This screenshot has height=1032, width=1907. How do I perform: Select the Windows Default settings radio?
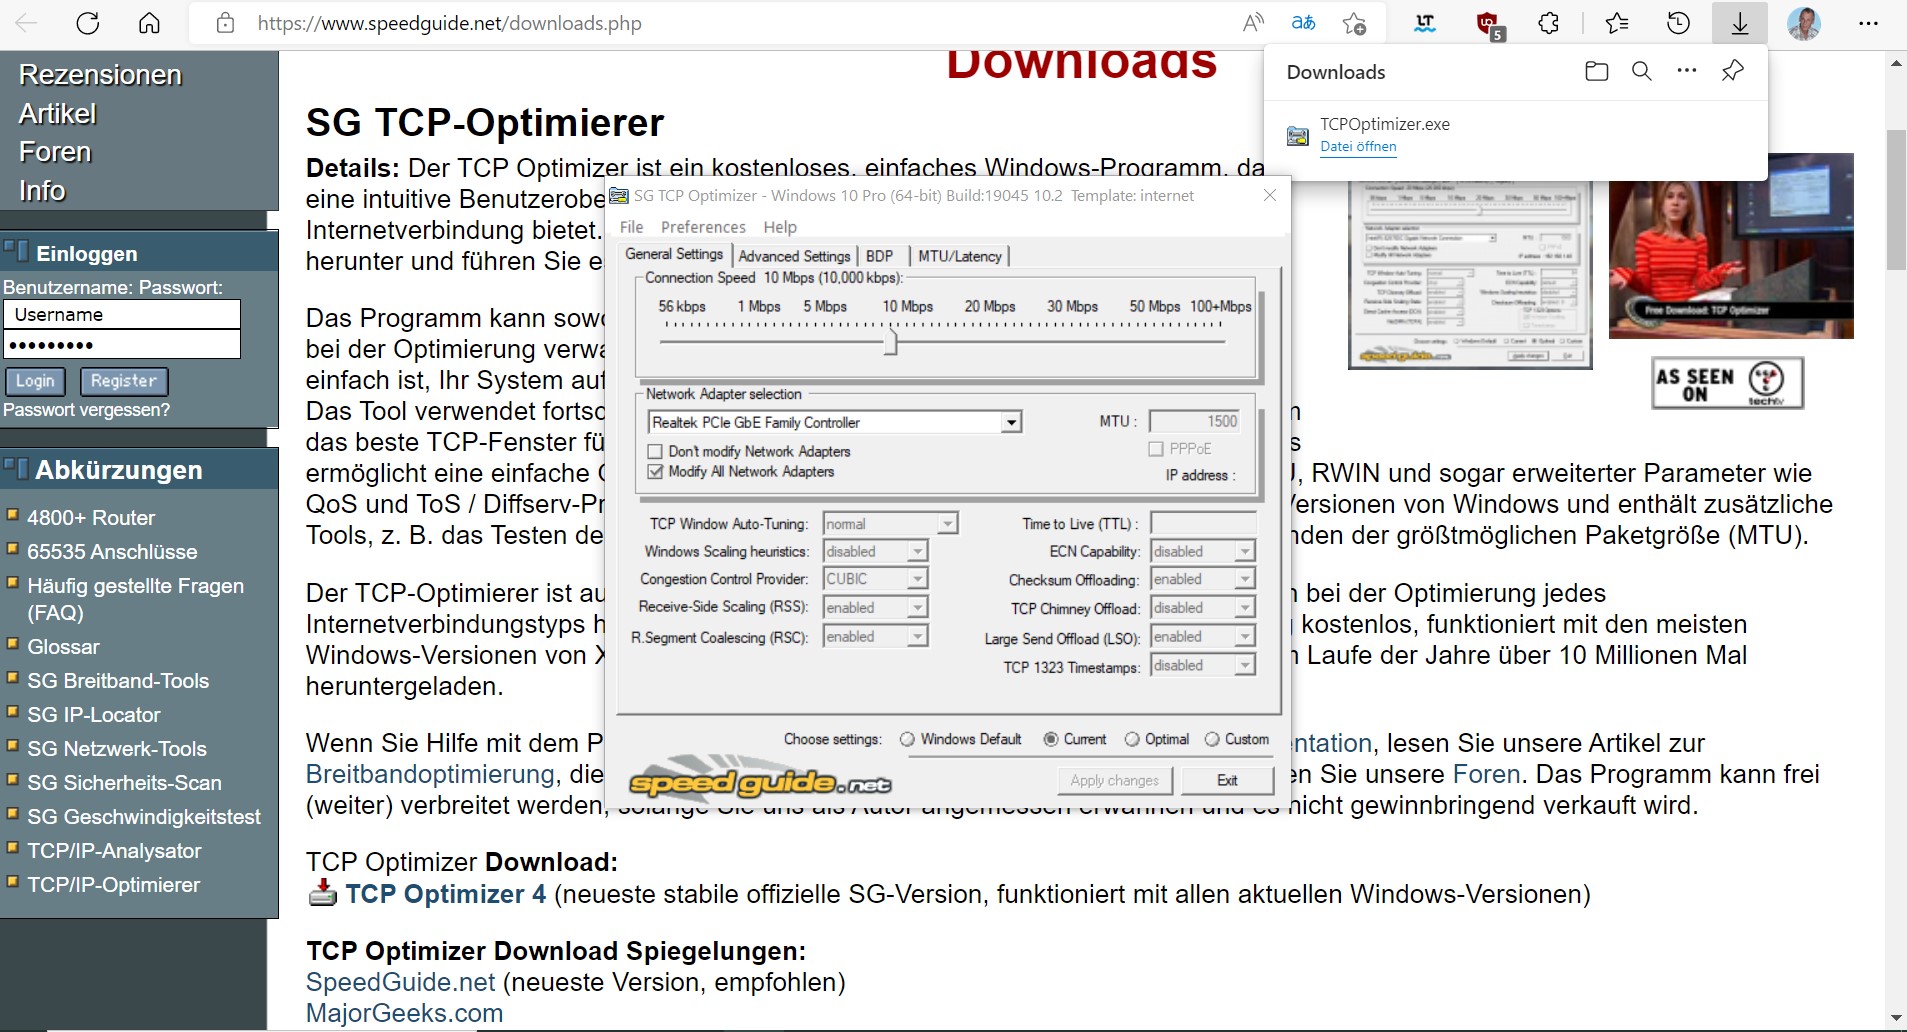907,739
